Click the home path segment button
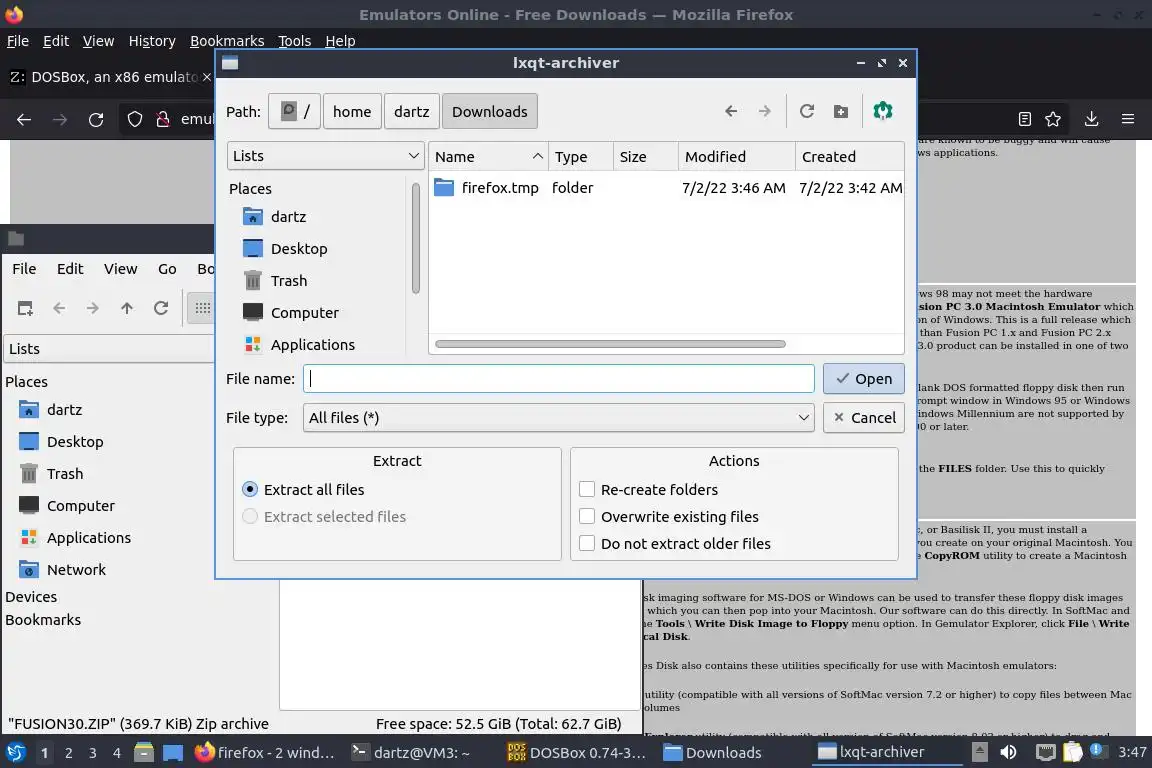The height and width of the screenshot is (768, 1152). pos(352,111)
